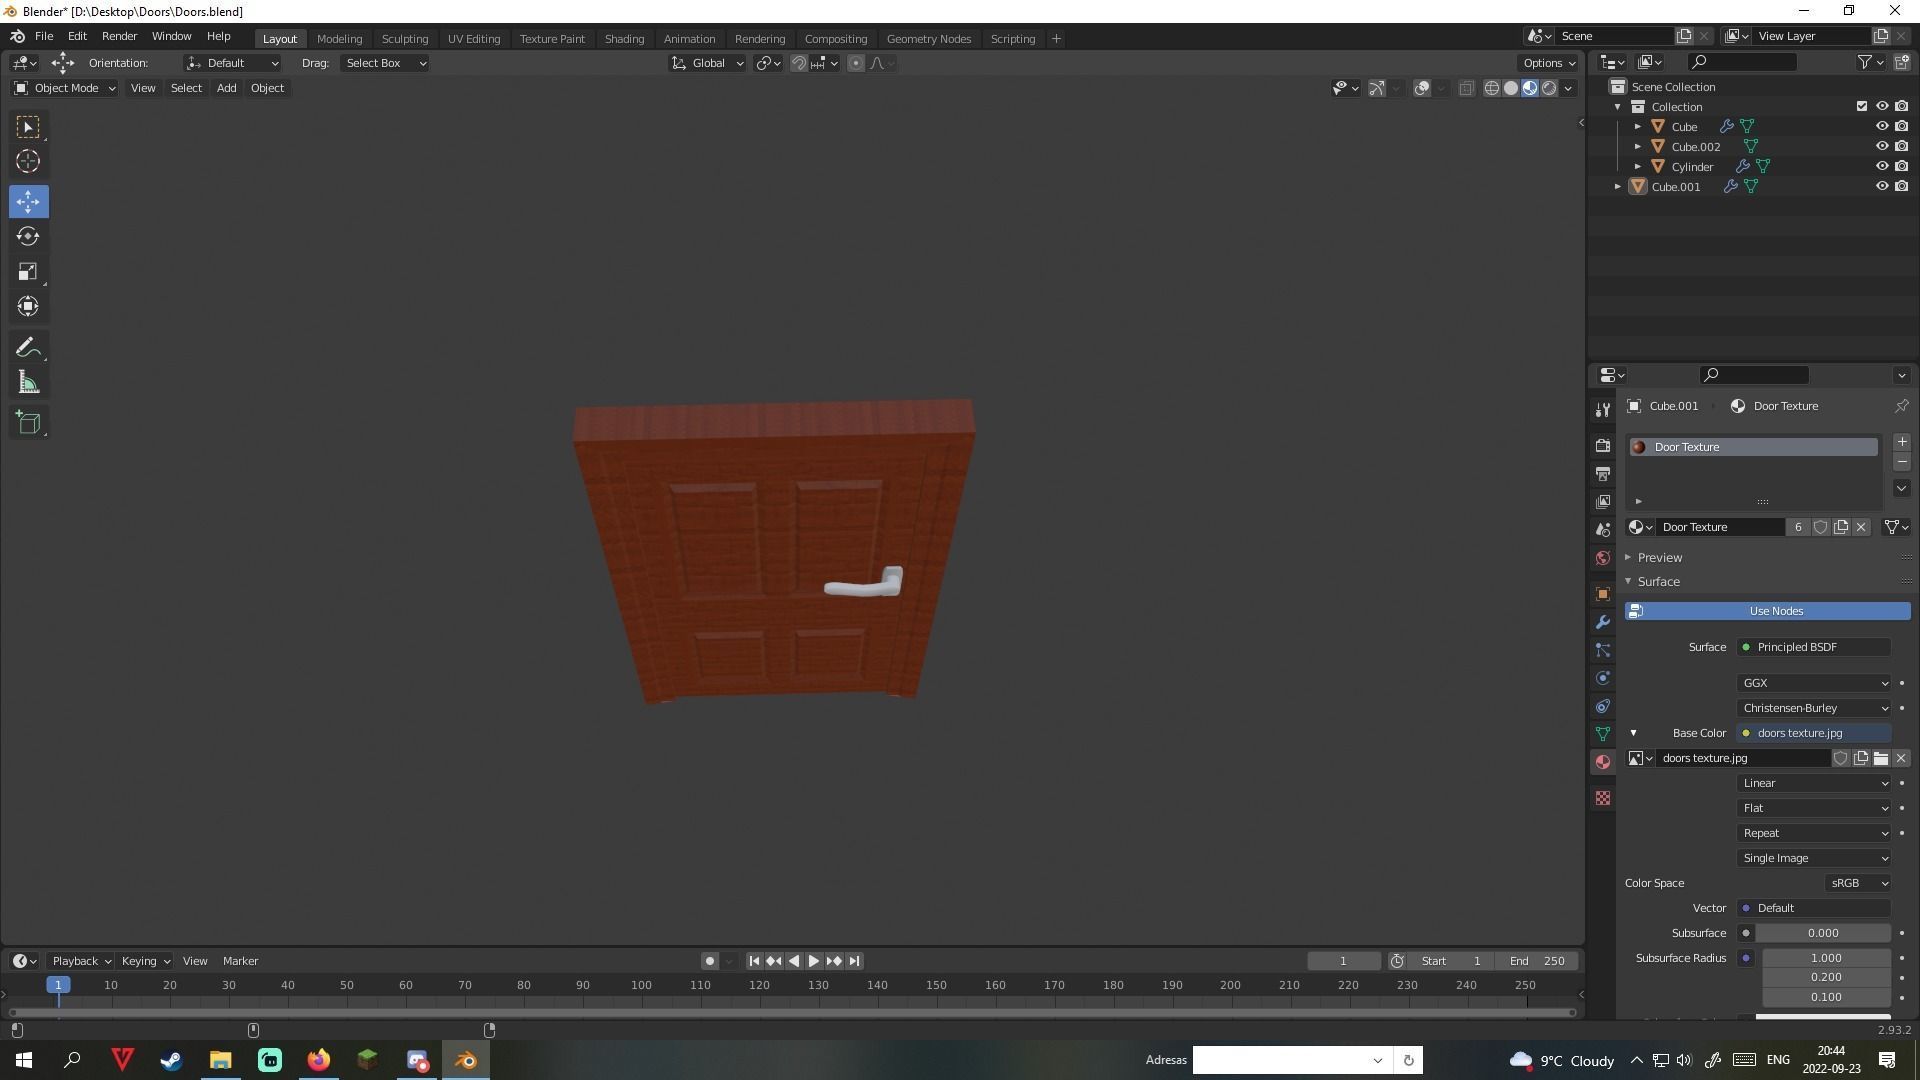Viewport: 1920px width, 1080px height.
Task: Select the Add Cube tool
Action: [28, 422]
